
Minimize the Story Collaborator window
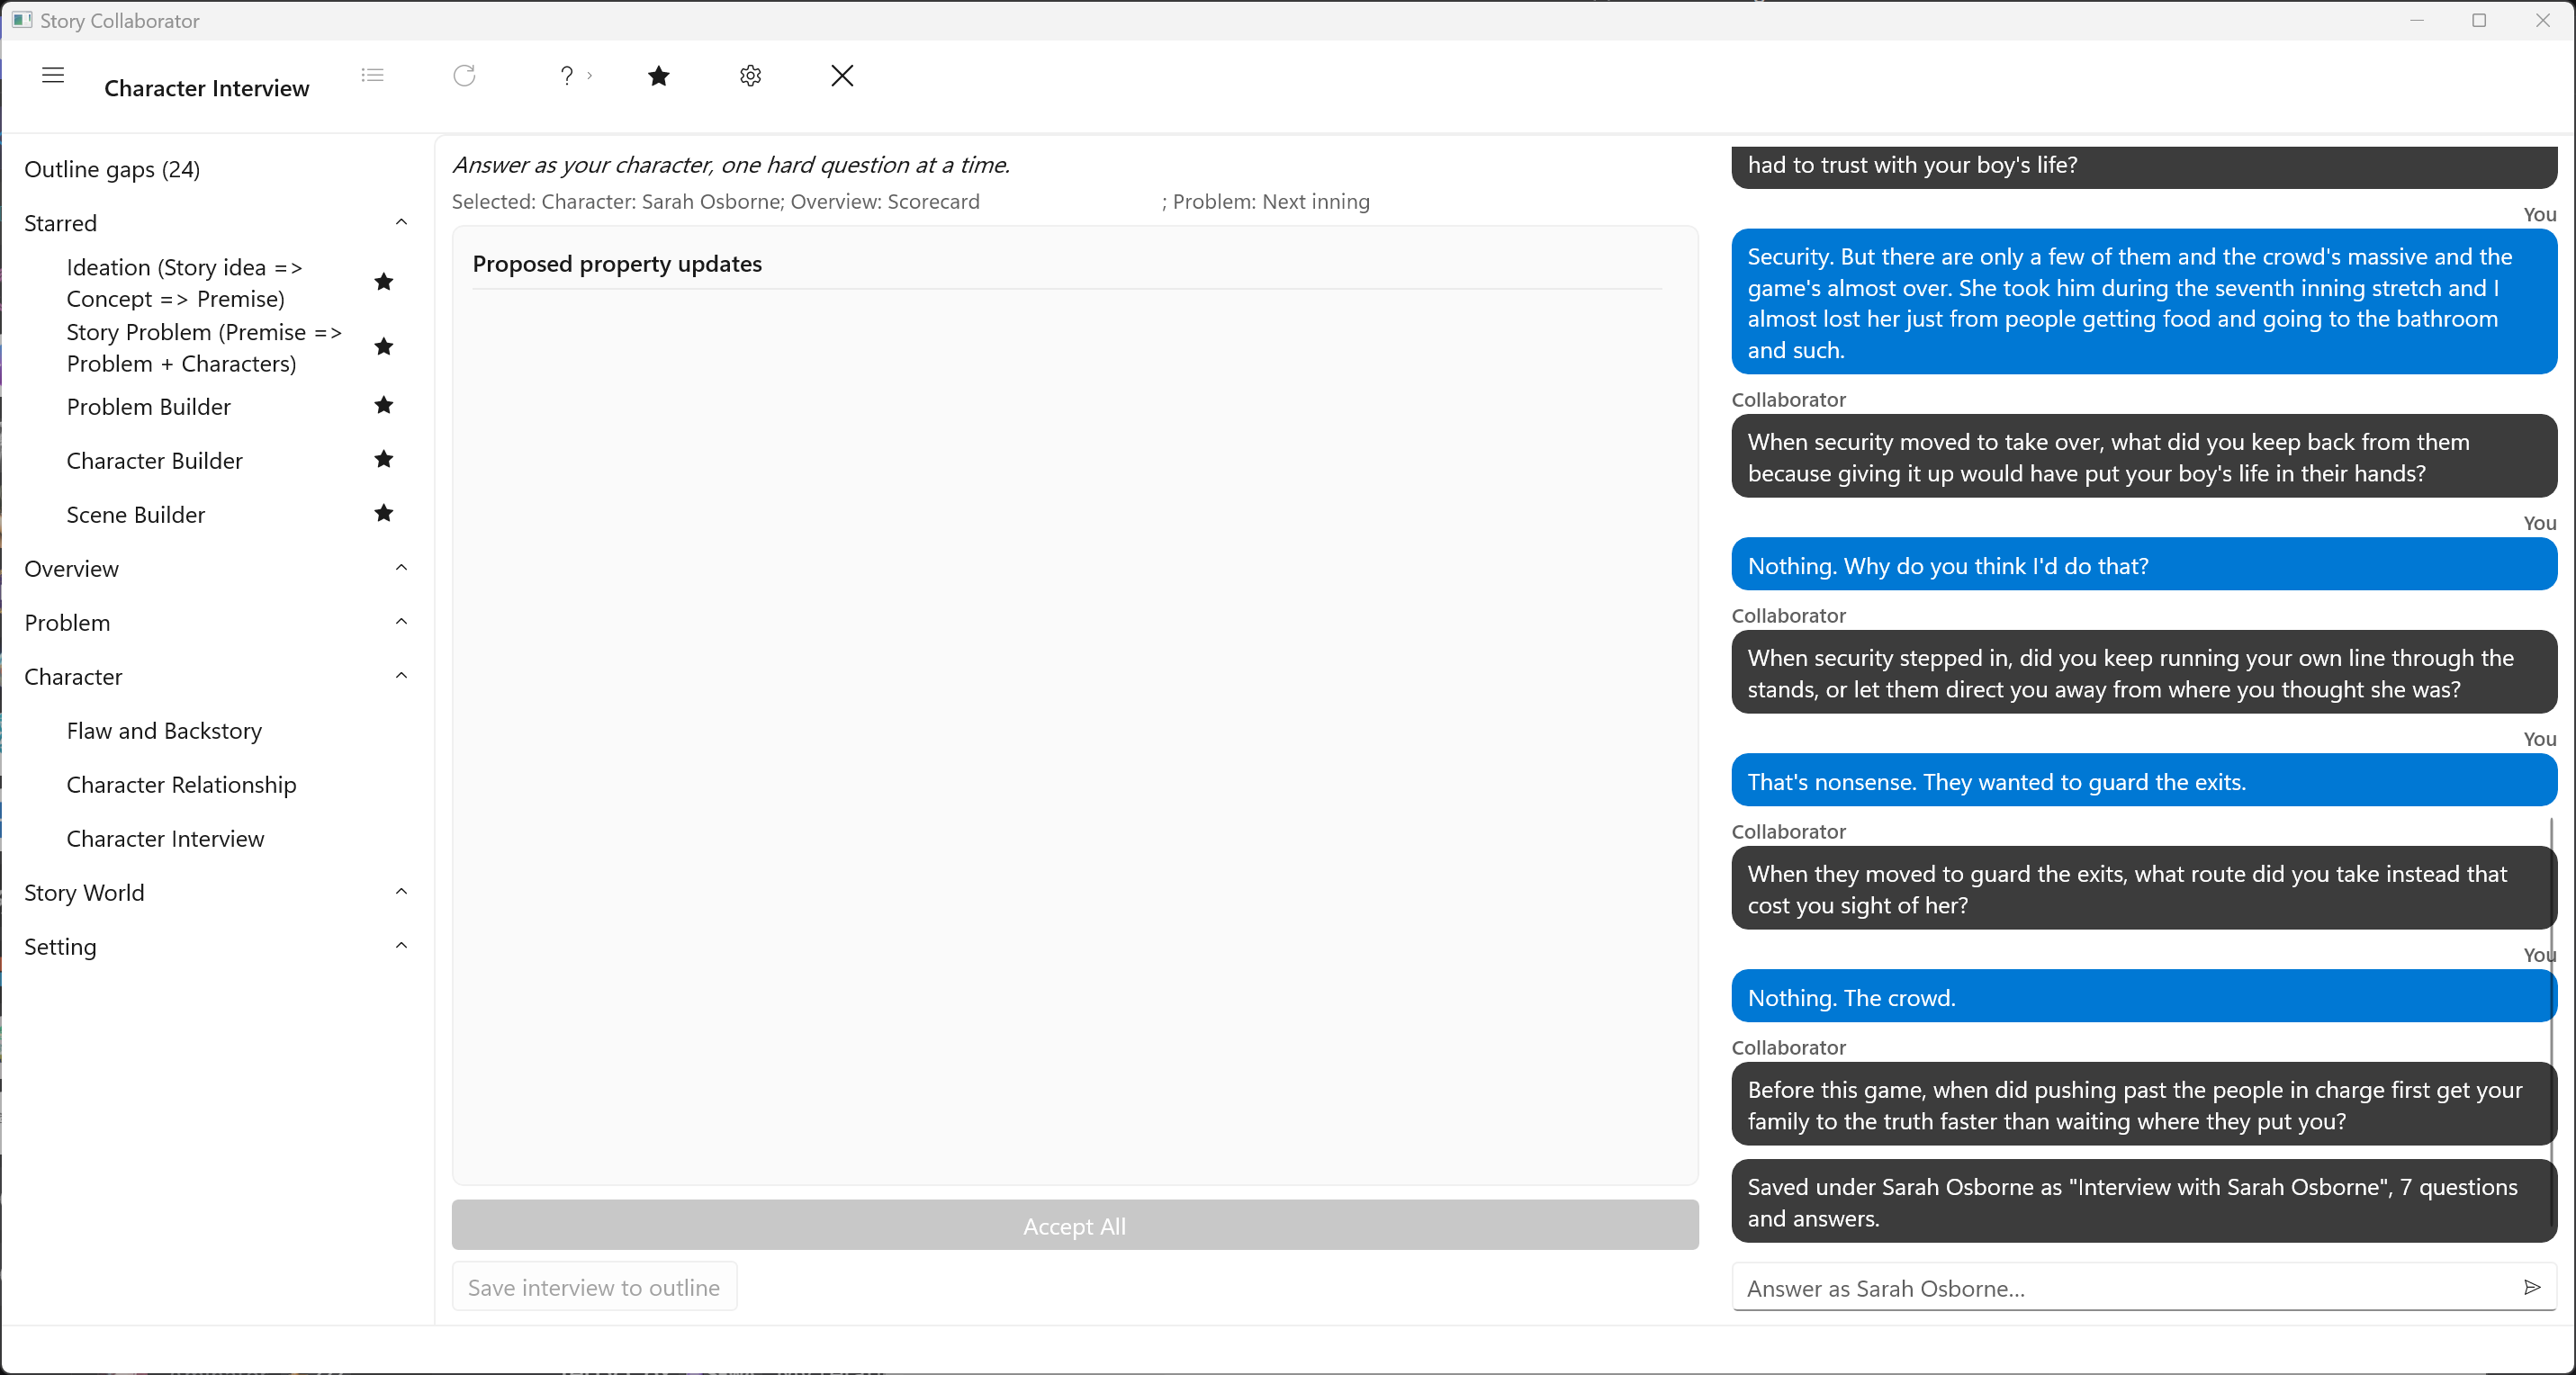[2417, 20]
